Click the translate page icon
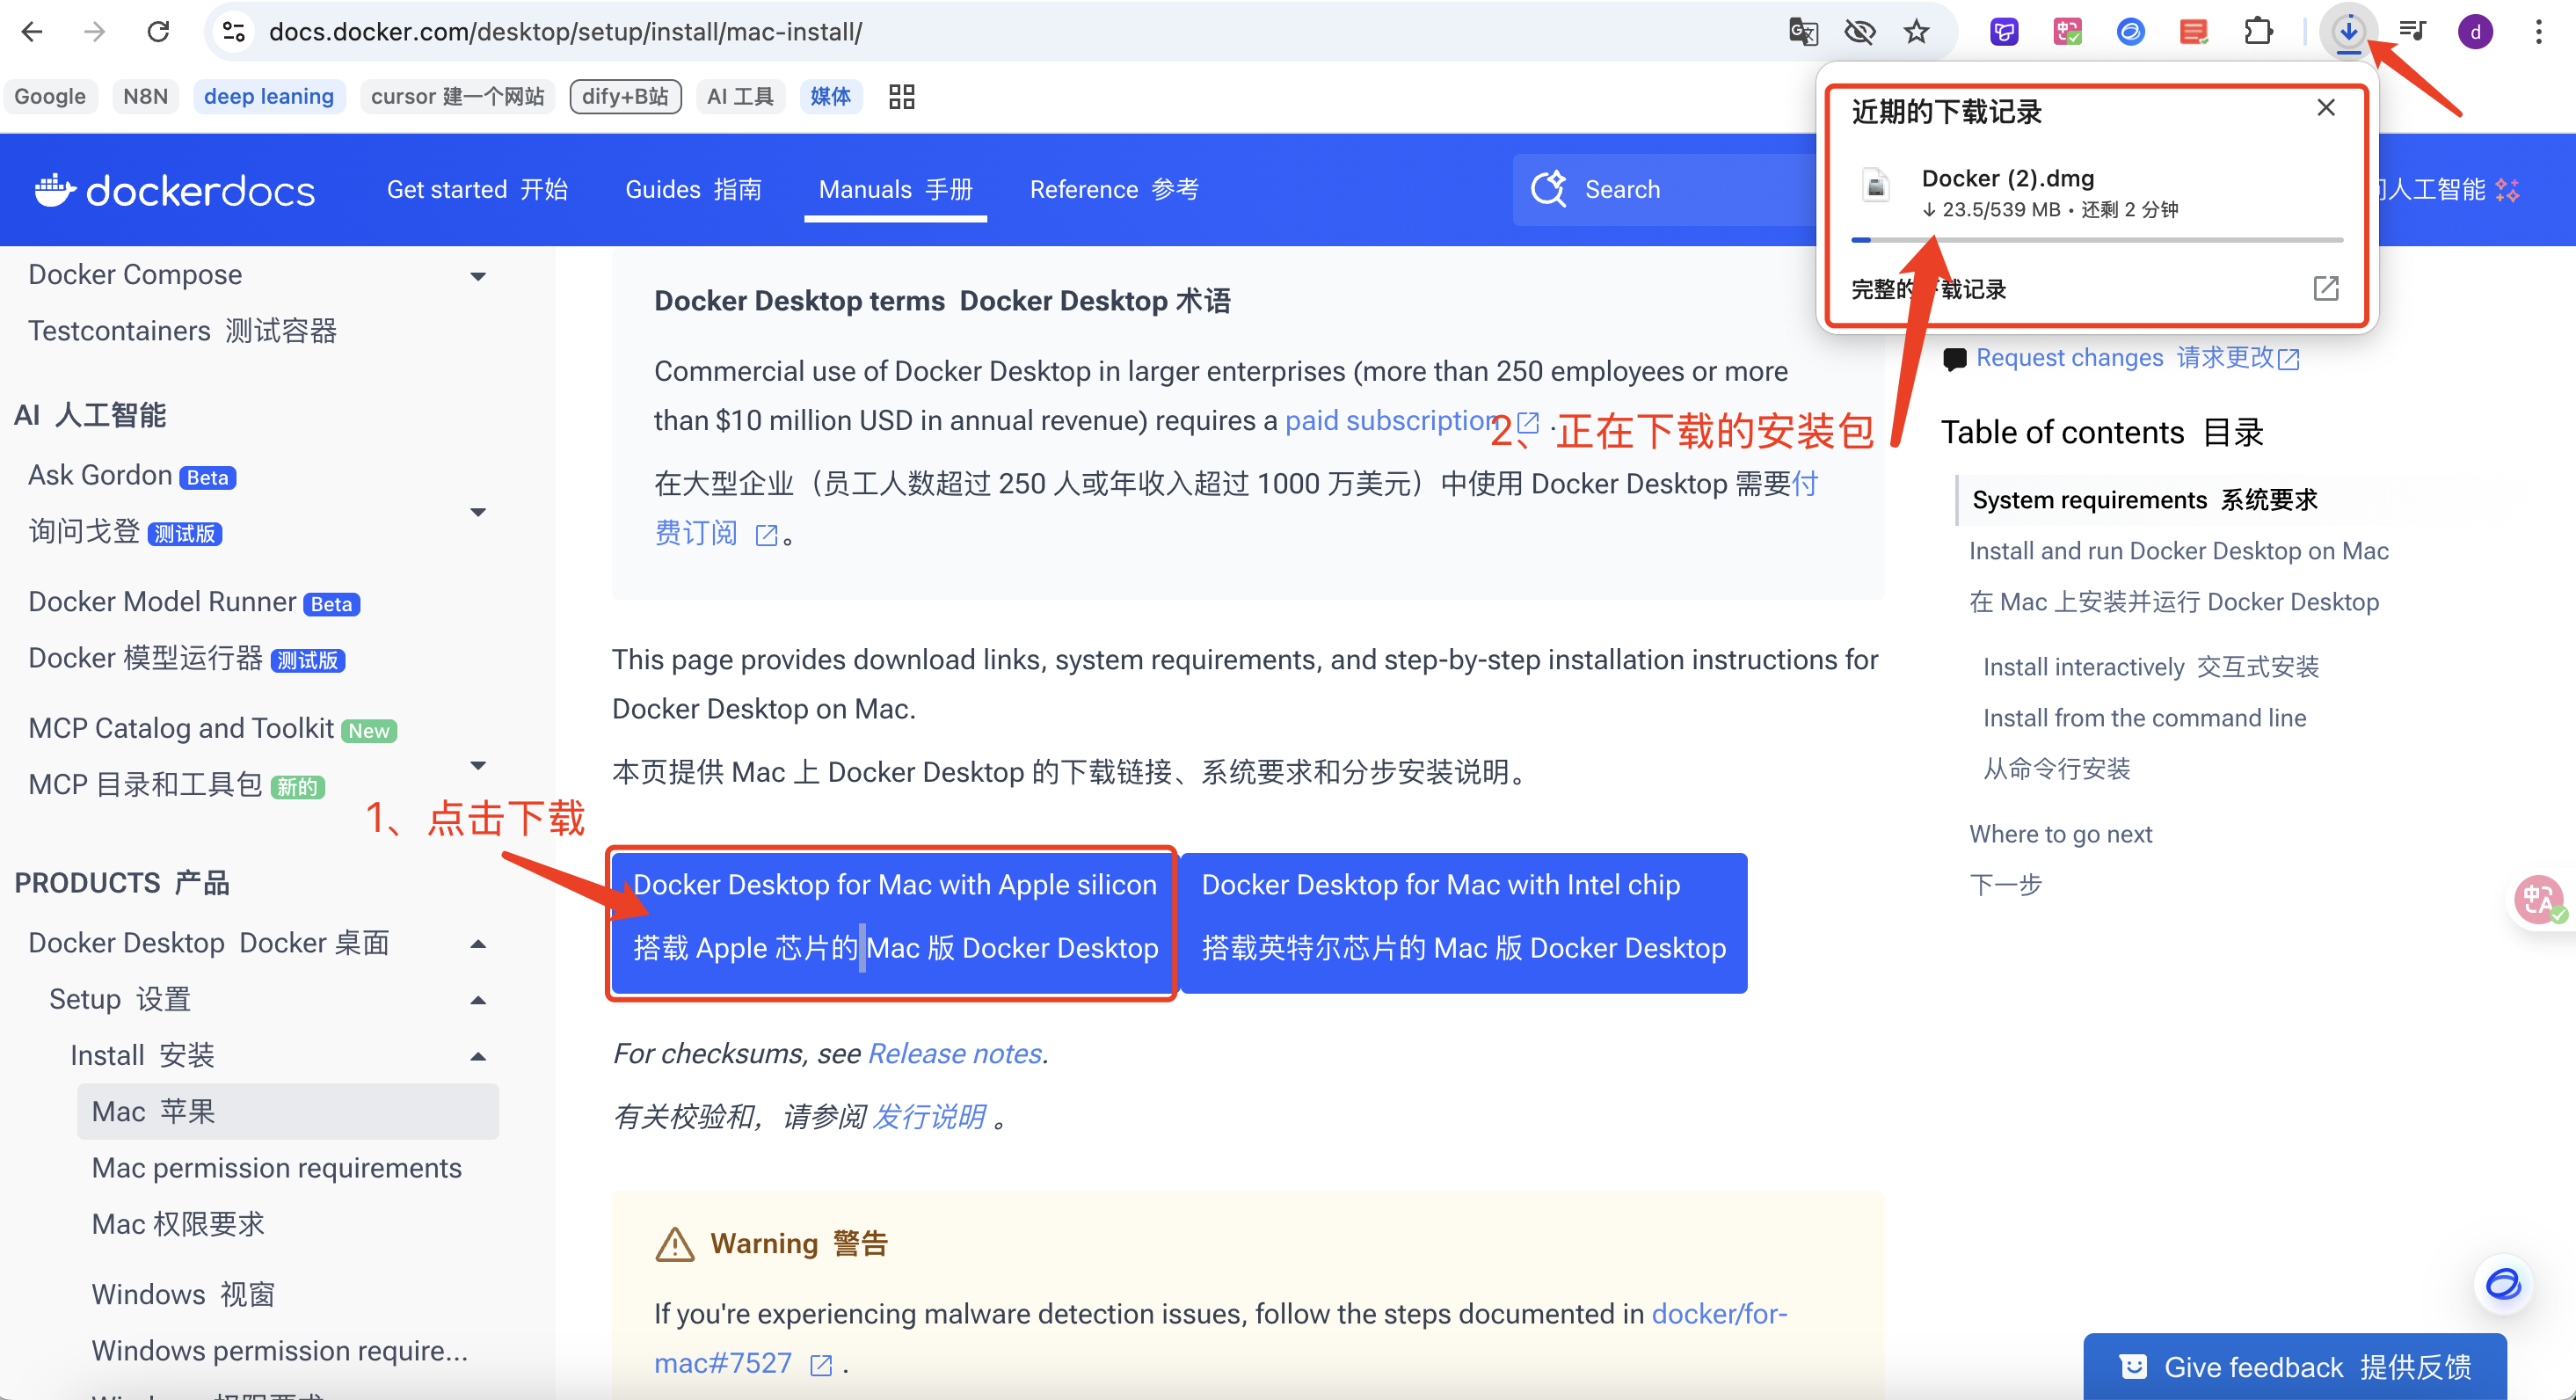The width and height of the screenshot is (2576, 1400). [x=1803, y=32]
